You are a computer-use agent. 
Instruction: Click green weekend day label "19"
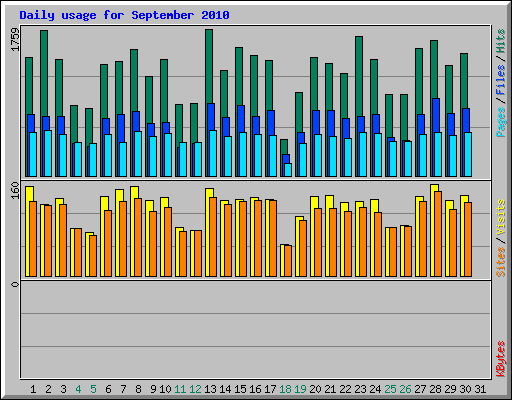300,389
